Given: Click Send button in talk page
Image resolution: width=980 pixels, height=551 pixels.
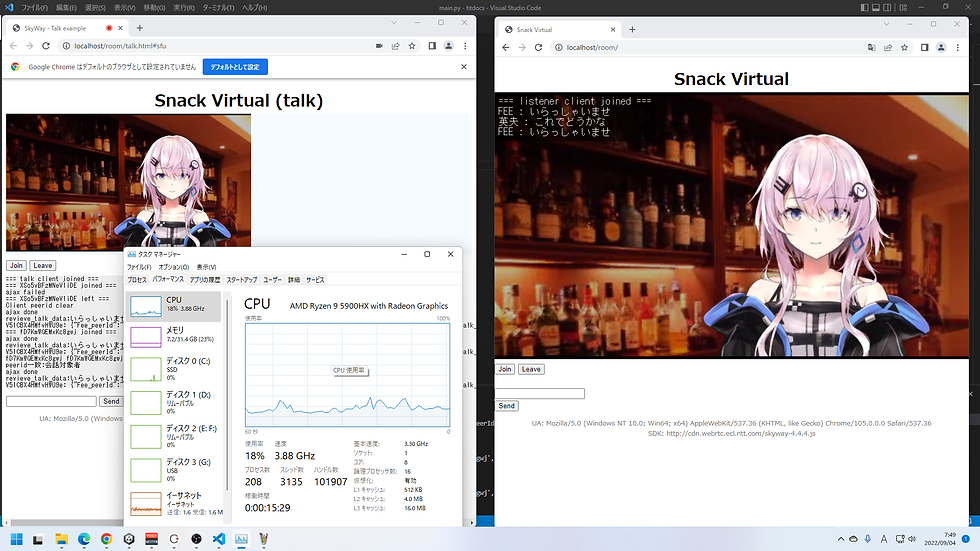Looking at the screenshot, I should click(111, 401).
